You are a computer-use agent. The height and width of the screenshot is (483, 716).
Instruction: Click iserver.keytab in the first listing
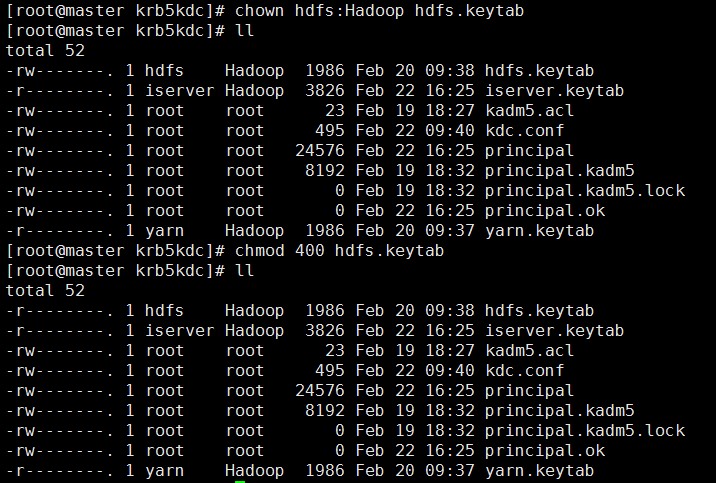(554, 90)
